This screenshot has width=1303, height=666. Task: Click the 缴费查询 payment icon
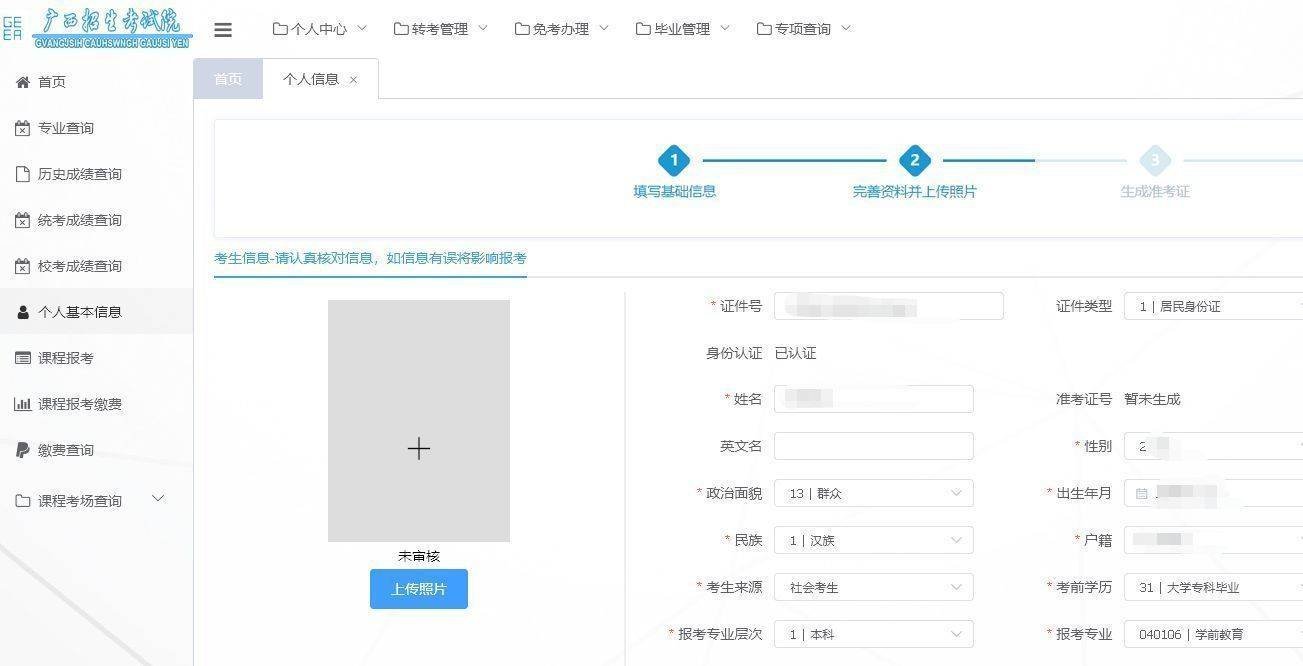[23, 449]
